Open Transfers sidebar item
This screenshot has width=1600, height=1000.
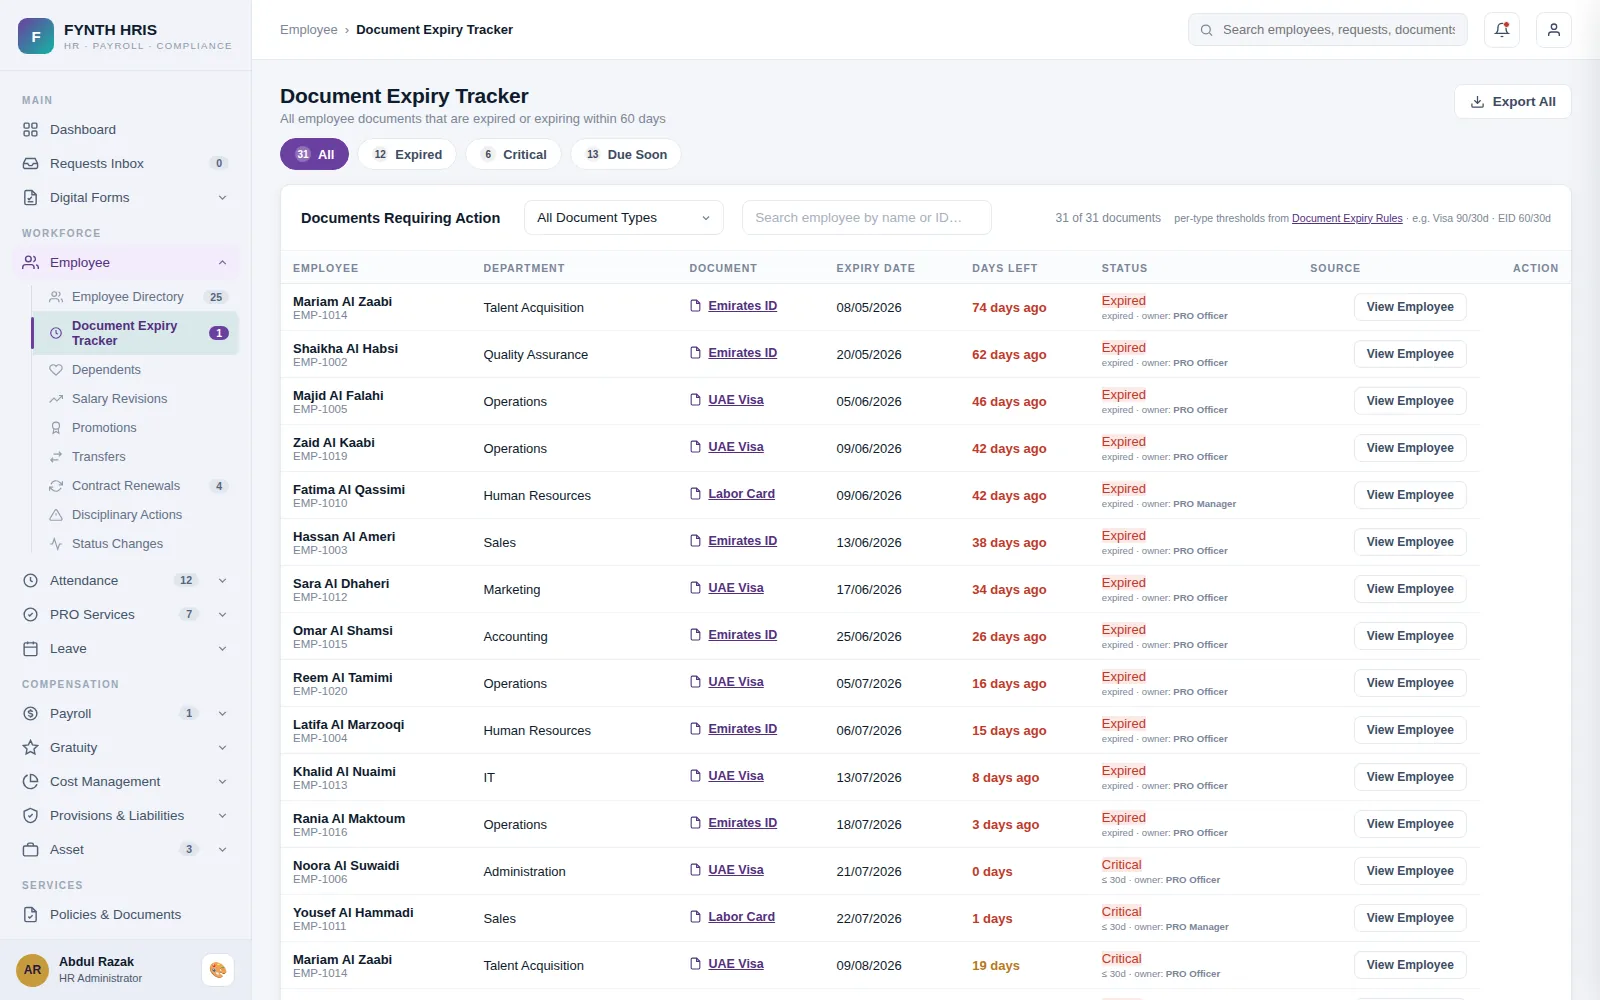pyautogui.click(x=136, y=457)
